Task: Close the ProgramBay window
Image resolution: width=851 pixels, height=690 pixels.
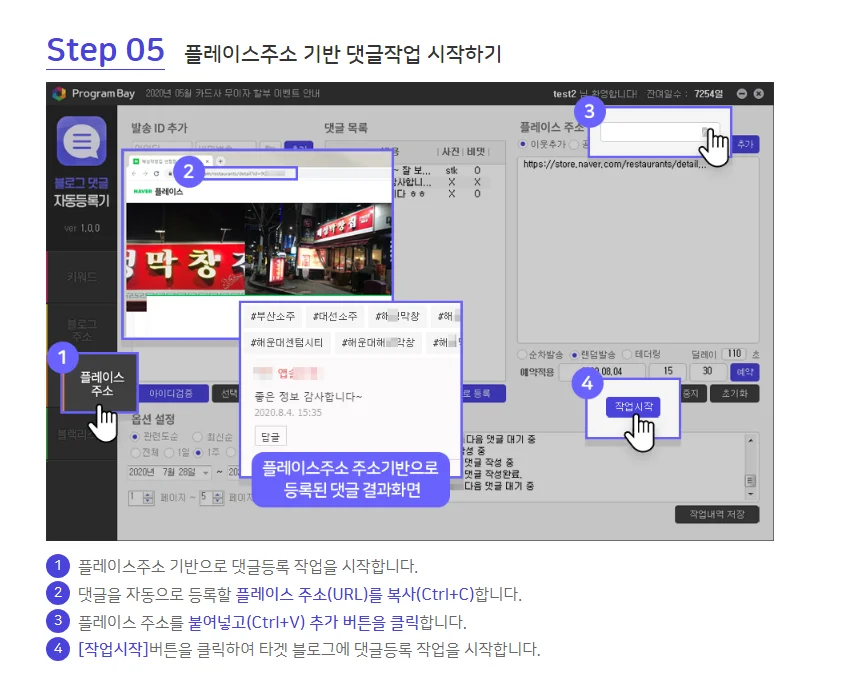Action: tap(758, 93)
